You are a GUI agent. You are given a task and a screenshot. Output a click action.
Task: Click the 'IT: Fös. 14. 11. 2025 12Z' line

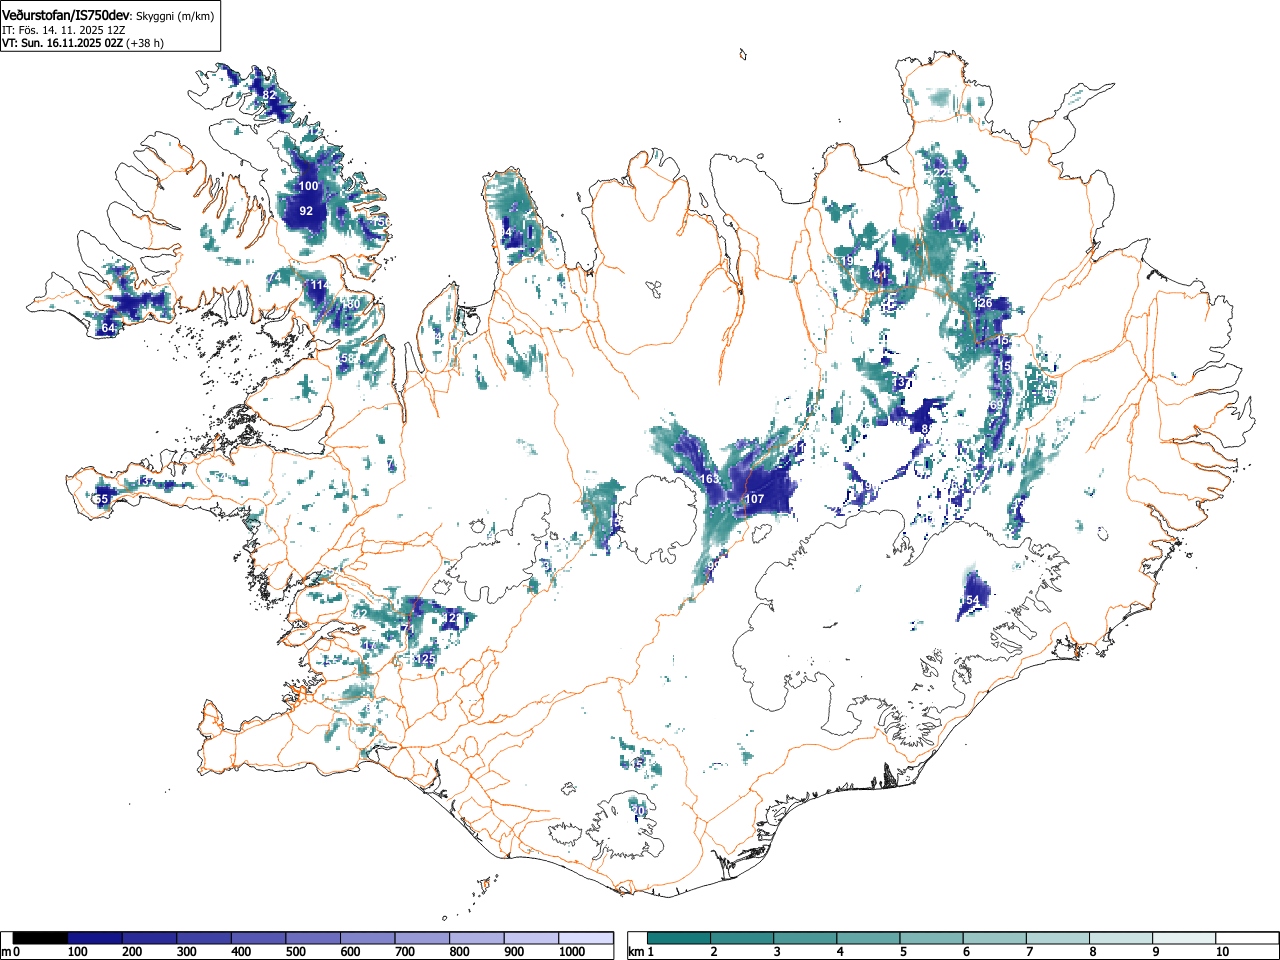[x=64, y=30]
